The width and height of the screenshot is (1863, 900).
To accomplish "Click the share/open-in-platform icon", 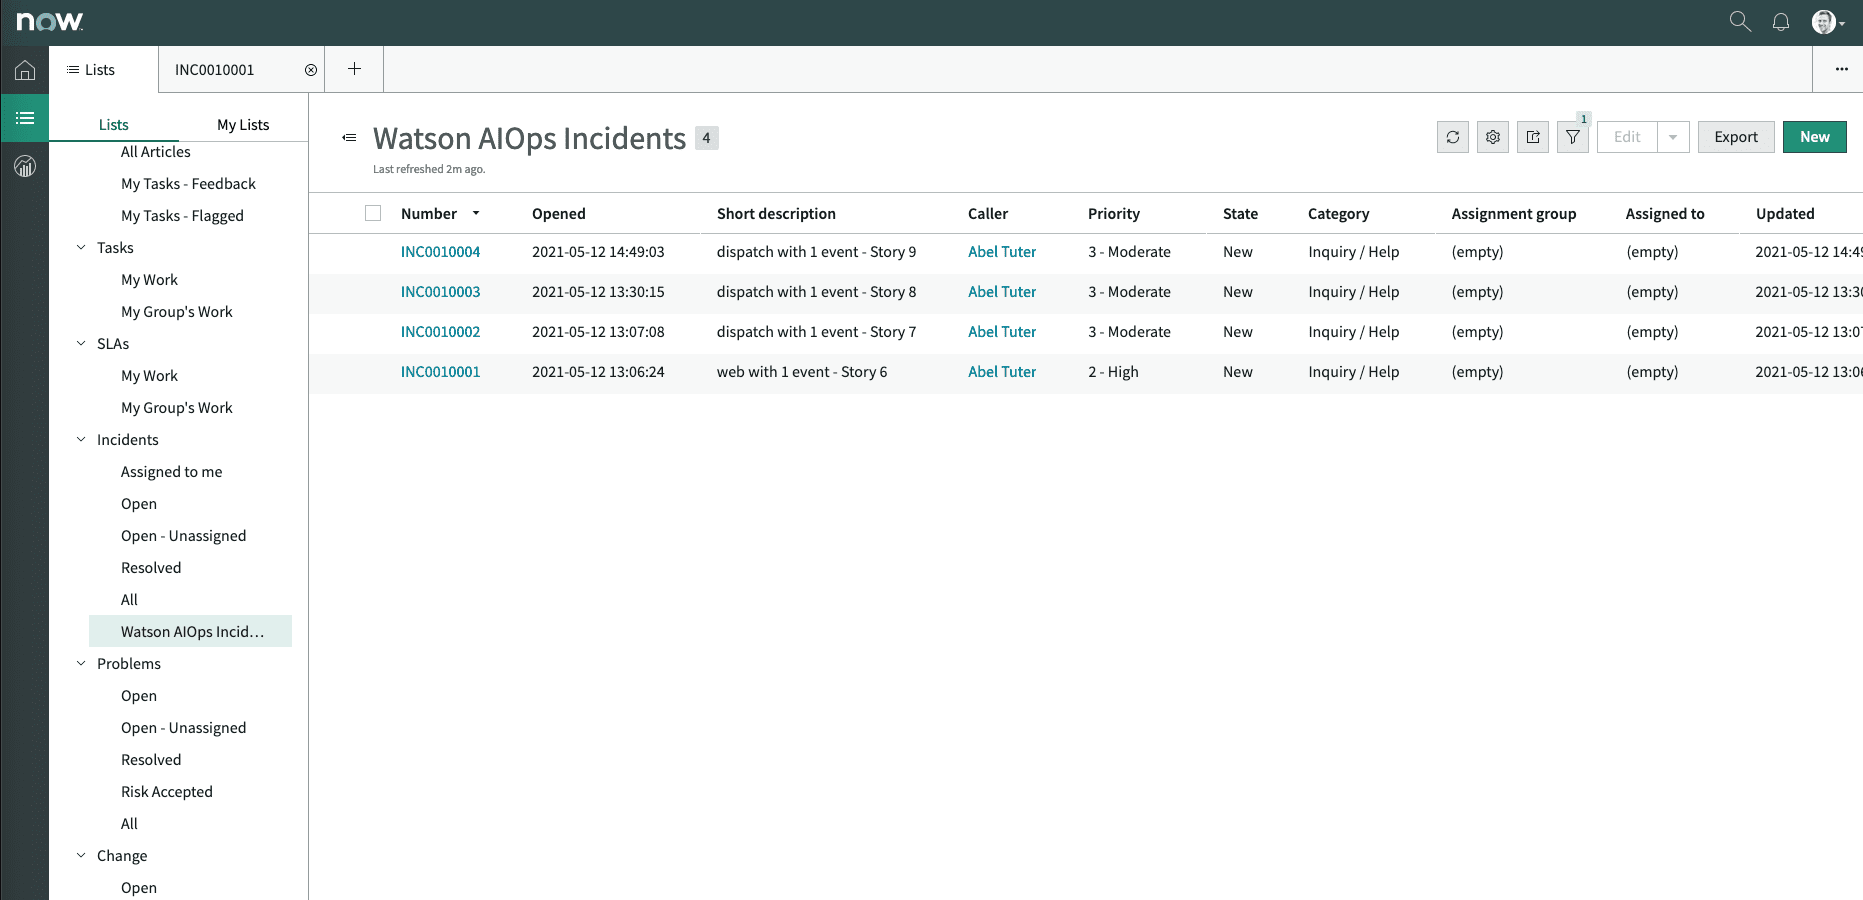I will tap(1532, 137).
